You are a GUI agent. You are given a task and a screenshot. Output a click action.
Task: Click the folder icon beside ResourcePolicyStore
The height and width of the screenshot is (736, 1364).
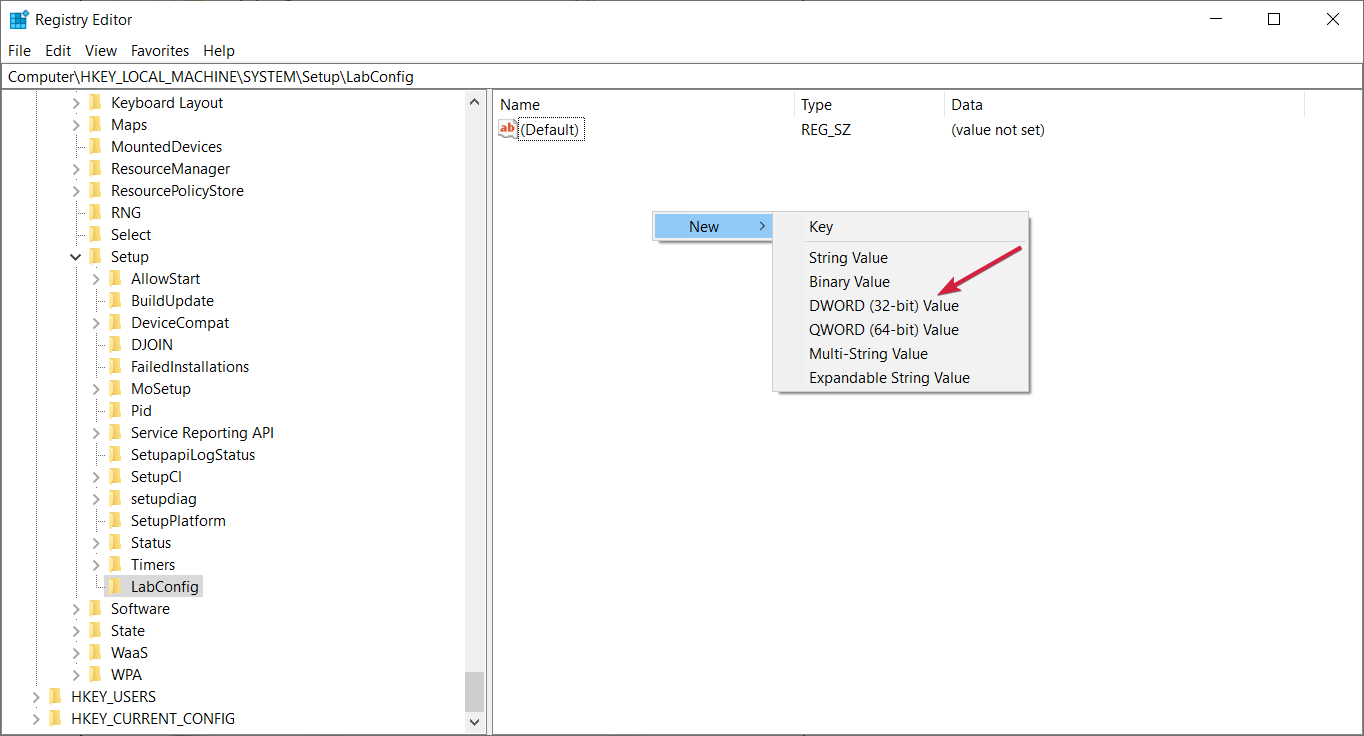click(95, 190)
